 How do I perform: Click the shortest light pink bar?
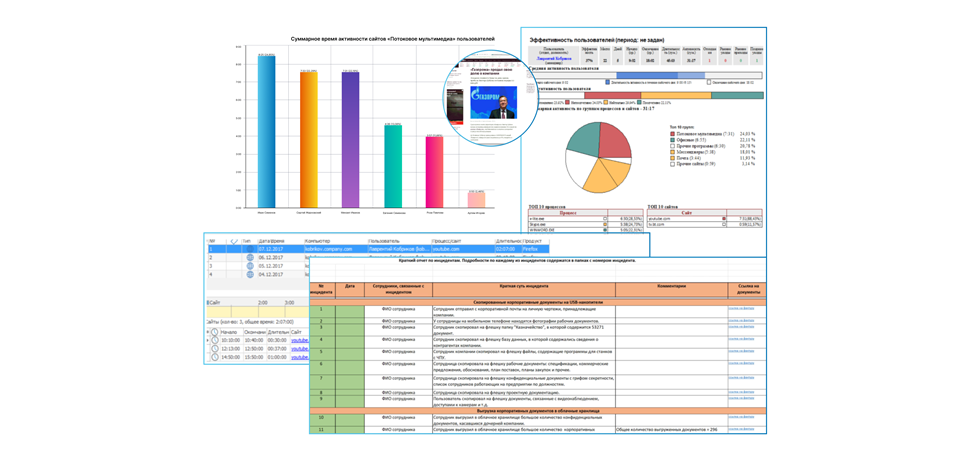476,199
